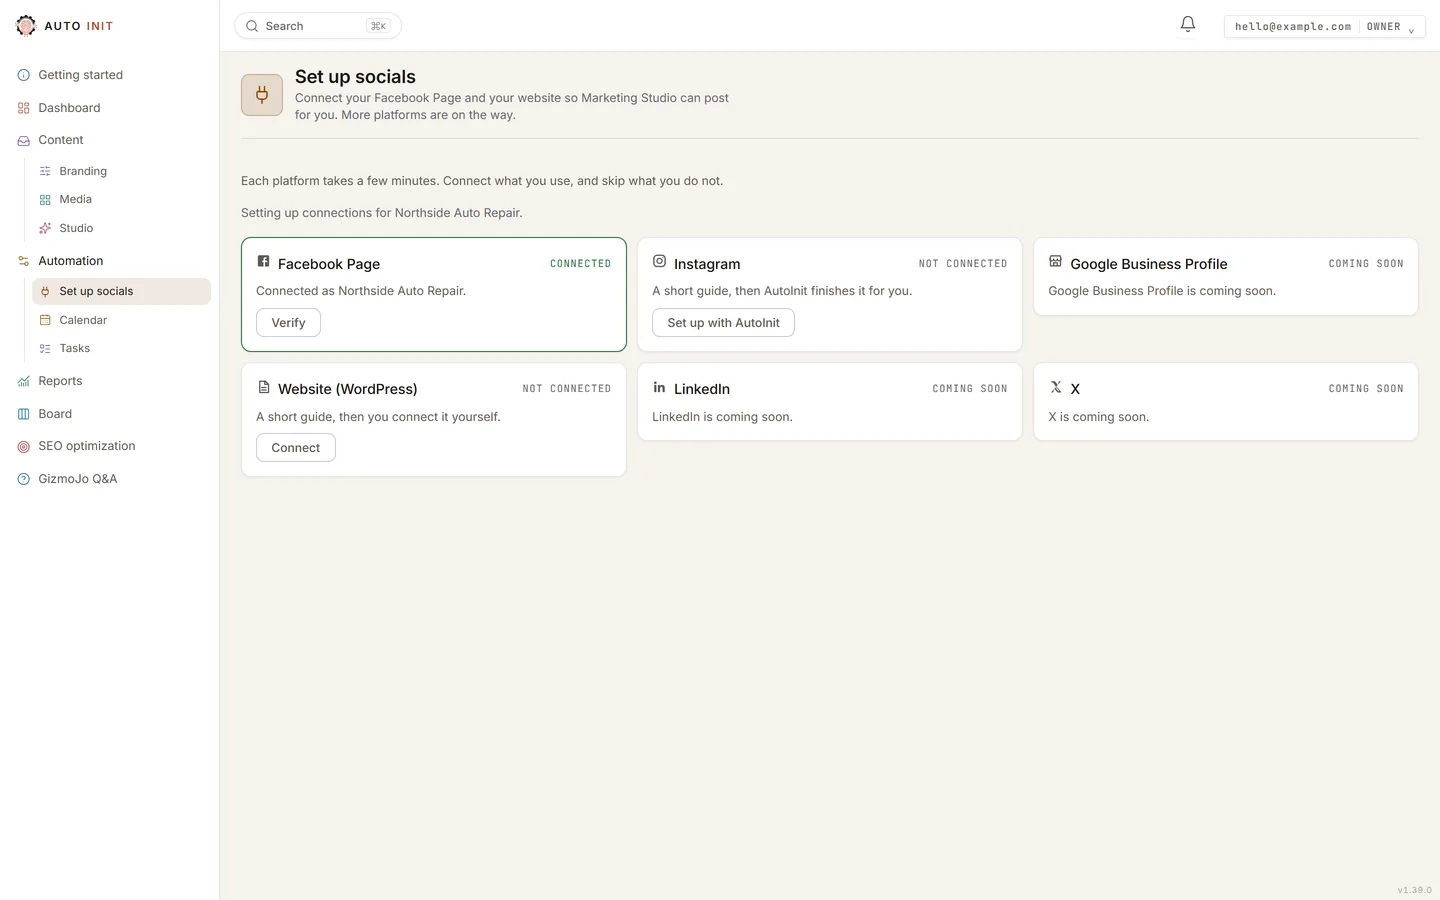Viewport: 1440px width, 900px height.
Task: Click the Studio sparkle icon
Action: pos(45,228)
